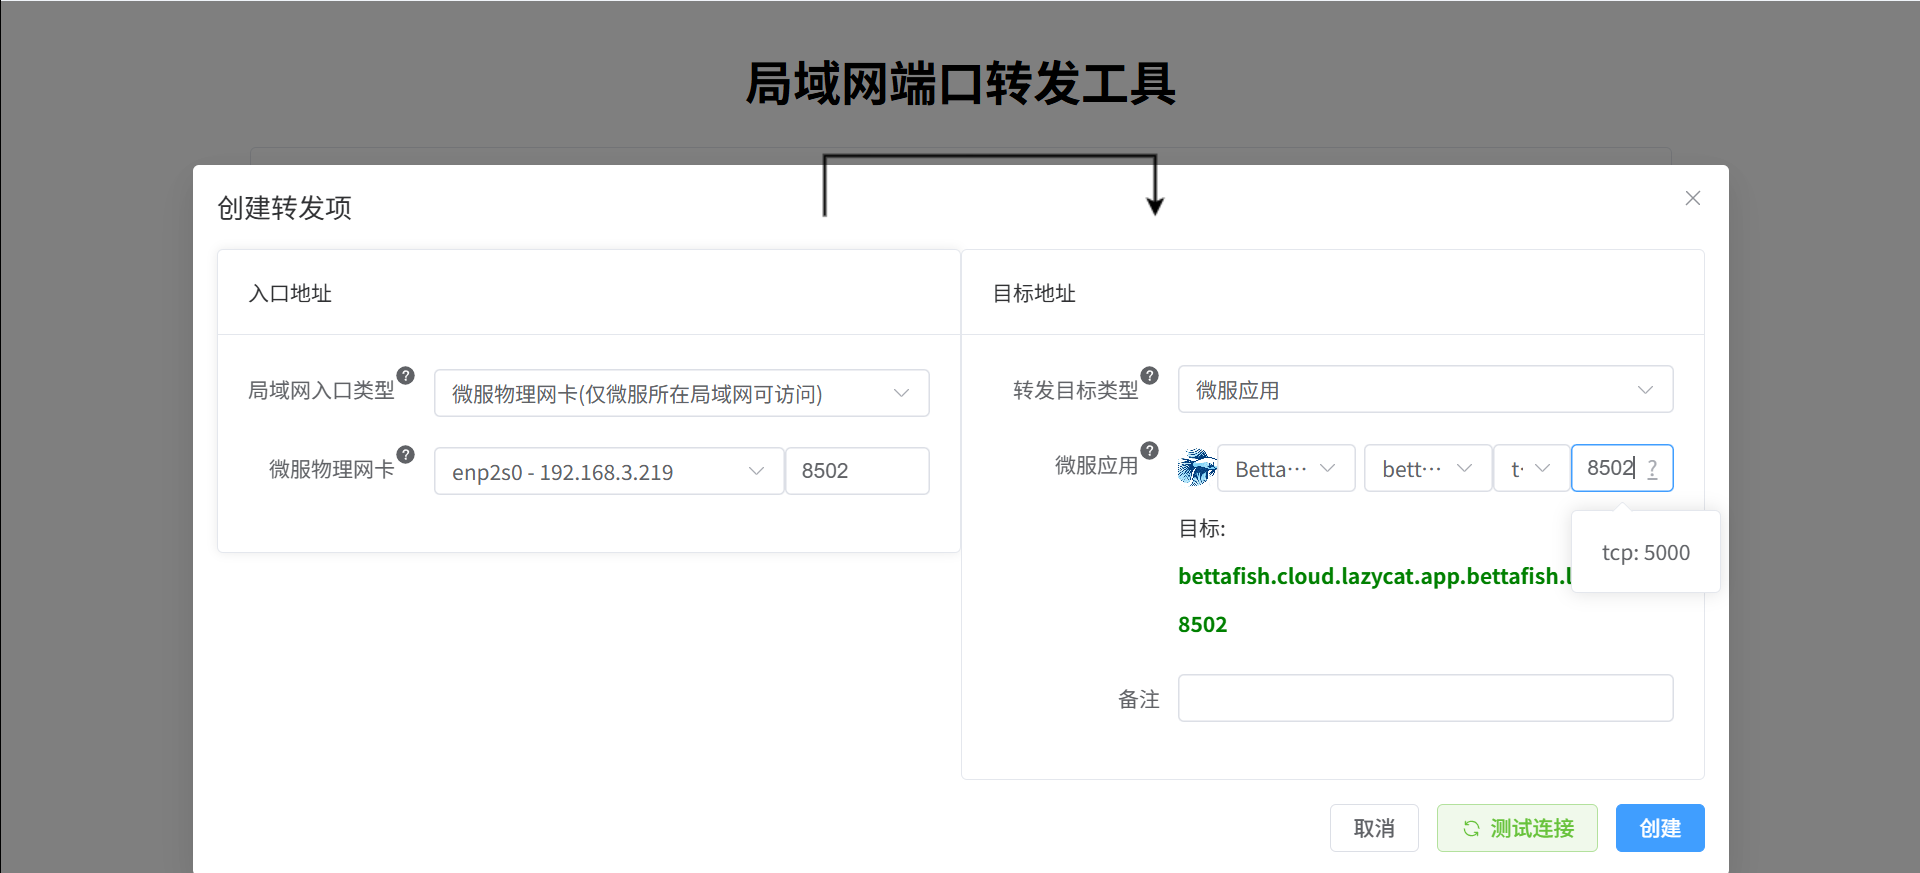Screen dimensions: 1920x873
Task: Click help icon beside 局域网入口类型
Action: 405,376
